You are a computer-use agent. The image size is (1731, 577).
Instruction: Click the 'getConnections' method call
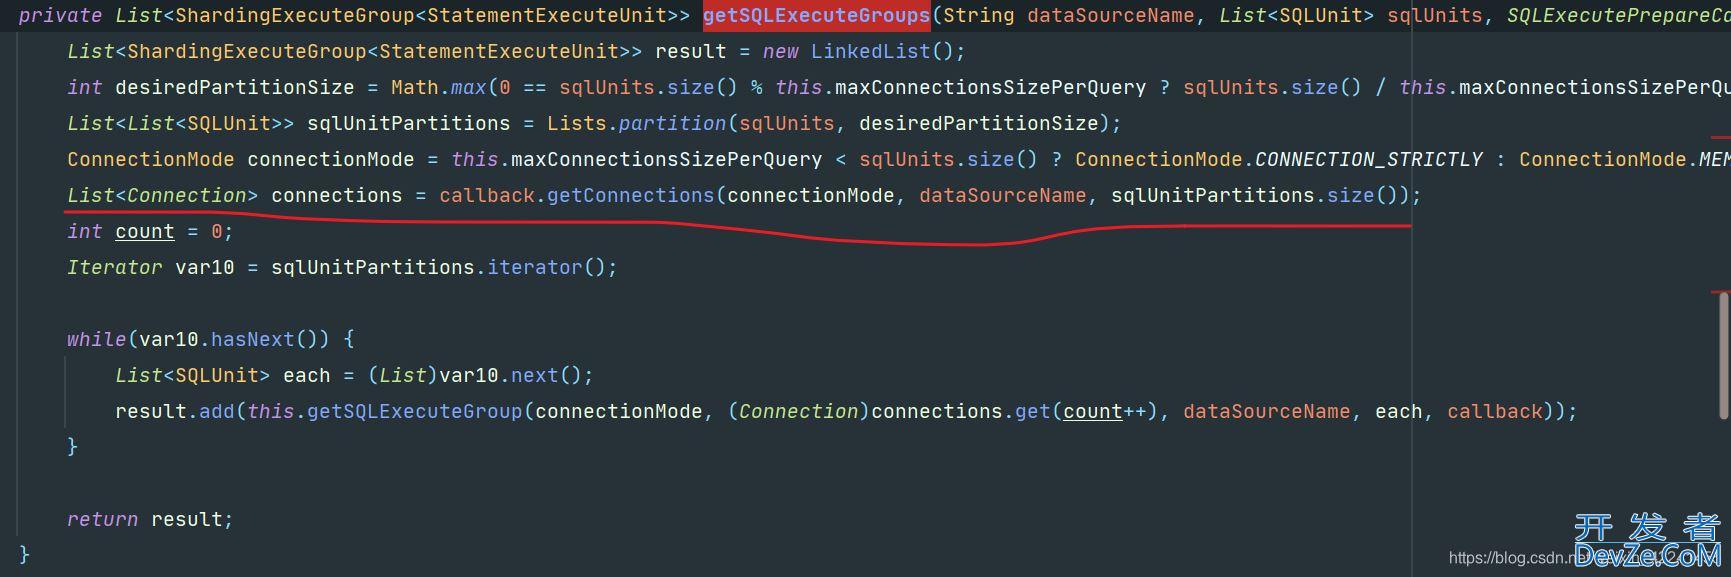(x=630, y=195)
